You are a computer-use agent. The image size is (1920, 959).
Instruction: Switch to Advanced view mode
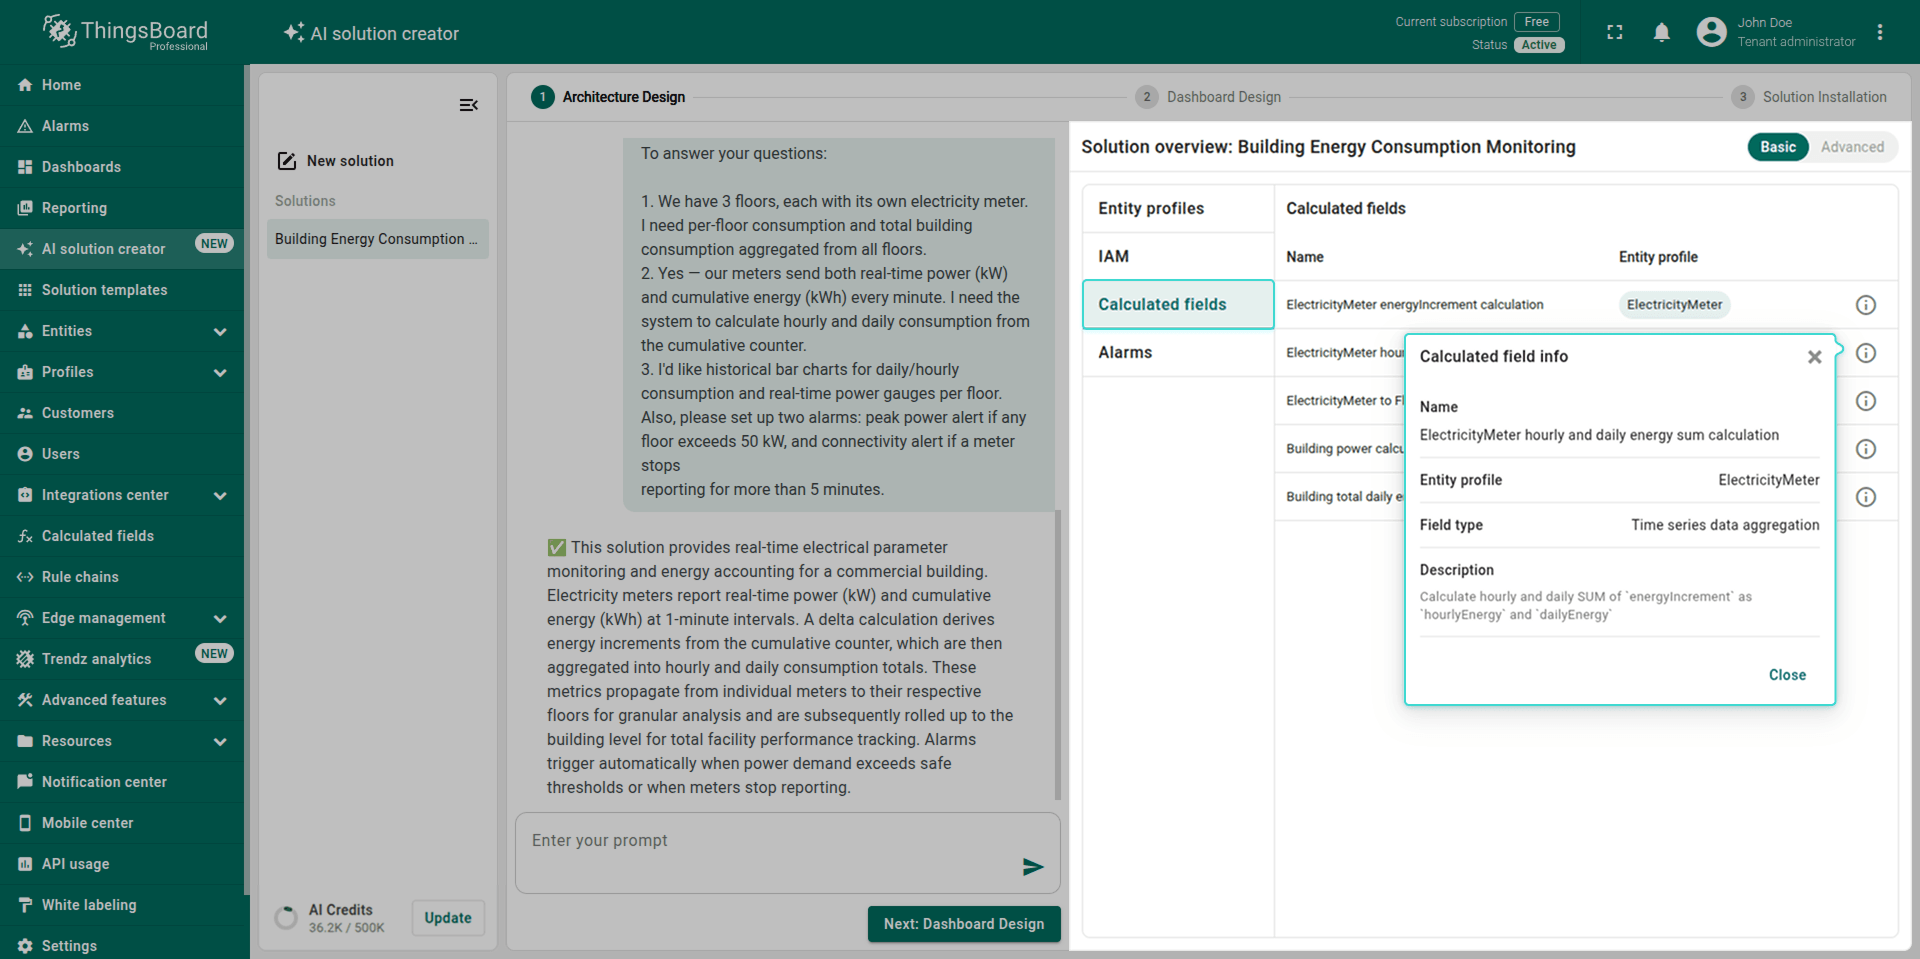click(1851, 147)
